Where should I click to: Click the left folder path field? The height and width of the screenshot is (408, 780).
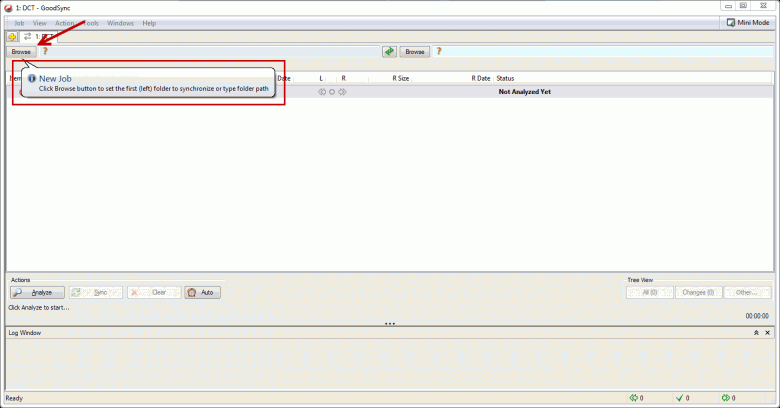click(x=214, y=51)
